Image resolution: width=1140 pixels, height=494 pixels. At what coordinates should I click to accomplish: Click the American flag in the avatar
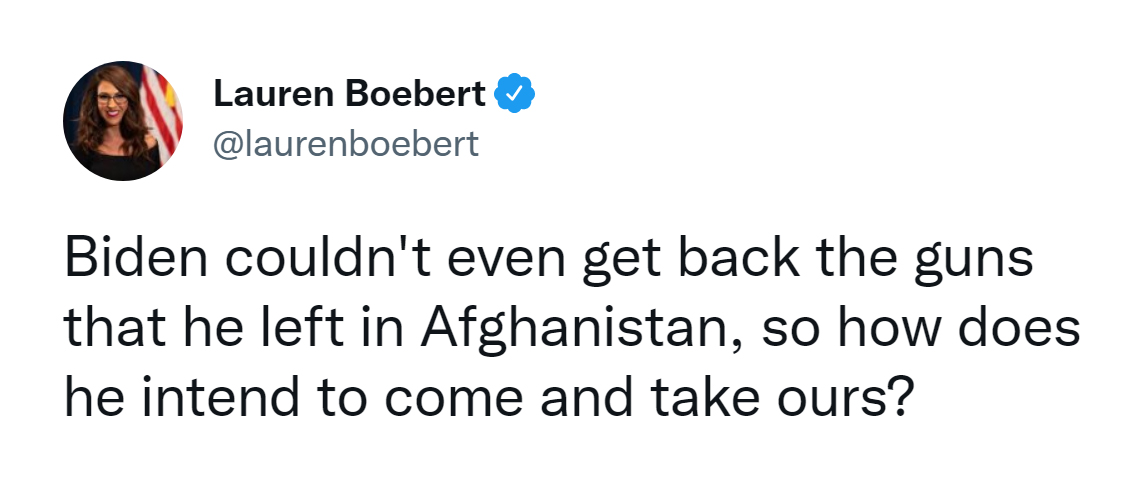click(160, 109)
